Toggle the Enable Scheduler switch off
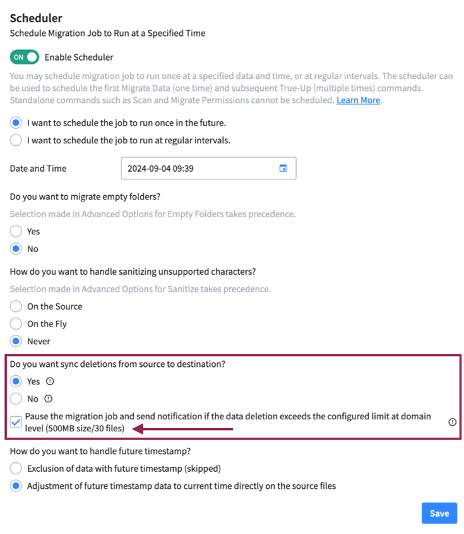Viewport: 464px width, 534px height. (x=24, y=57)
